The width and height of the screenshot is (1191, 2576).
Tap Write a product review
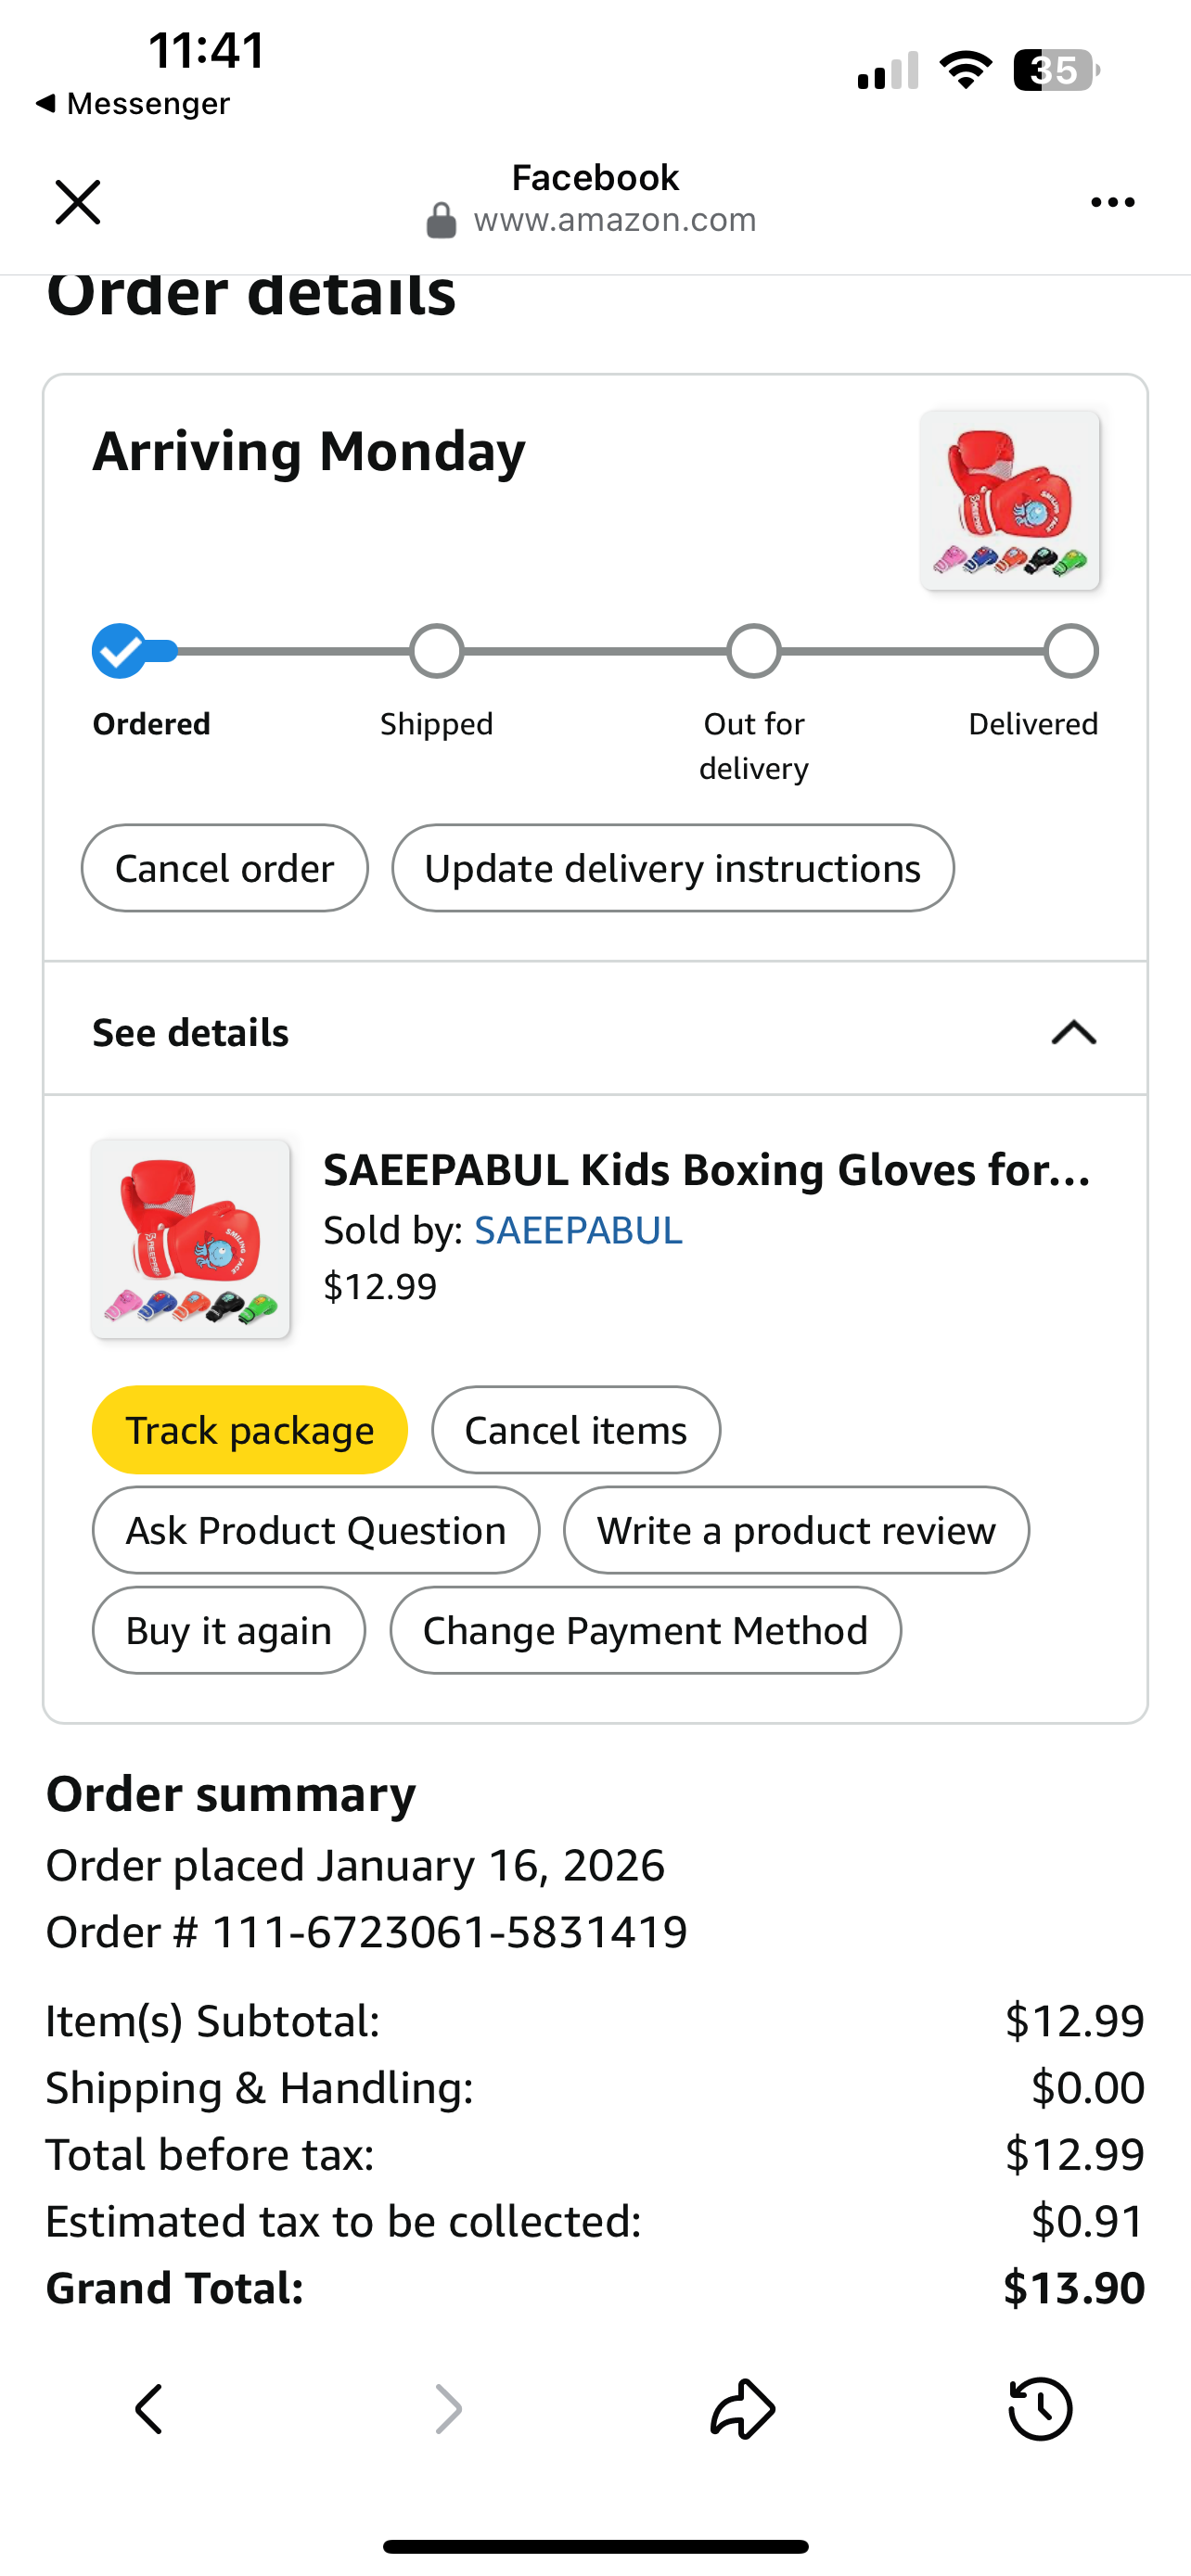[795, 1530]
